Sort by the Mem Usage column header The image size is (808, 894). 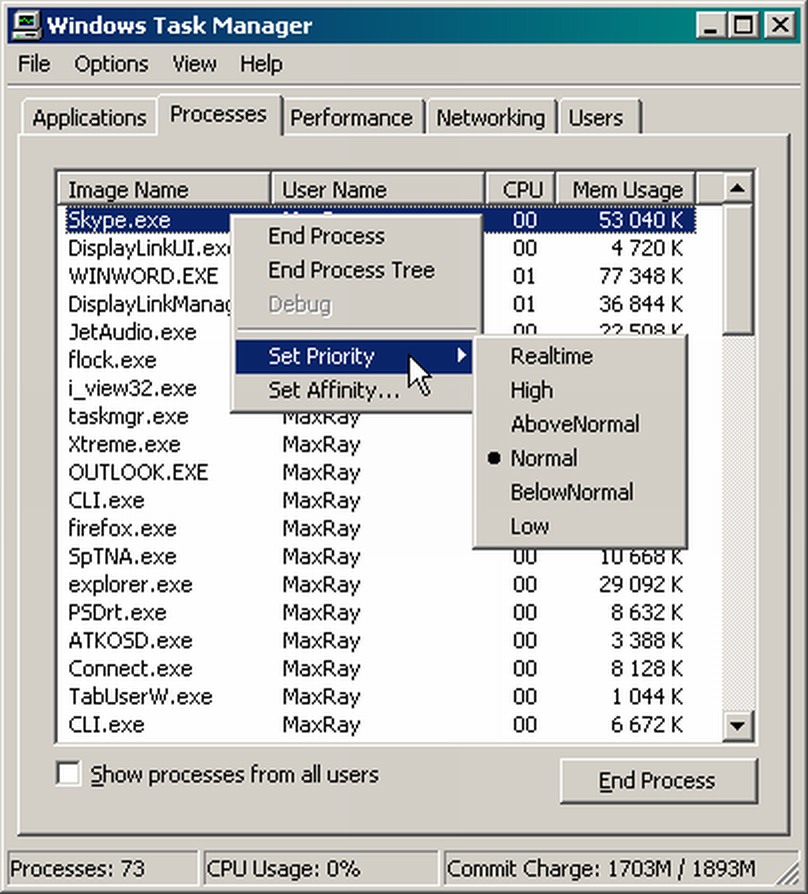626,190
